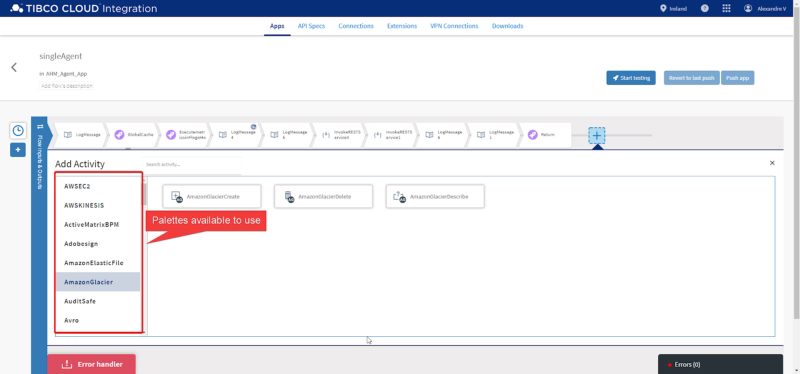Select the unnumbered LogMessage activity tile
This screenshot has height=374, width=800.
[x=81, y=135]
